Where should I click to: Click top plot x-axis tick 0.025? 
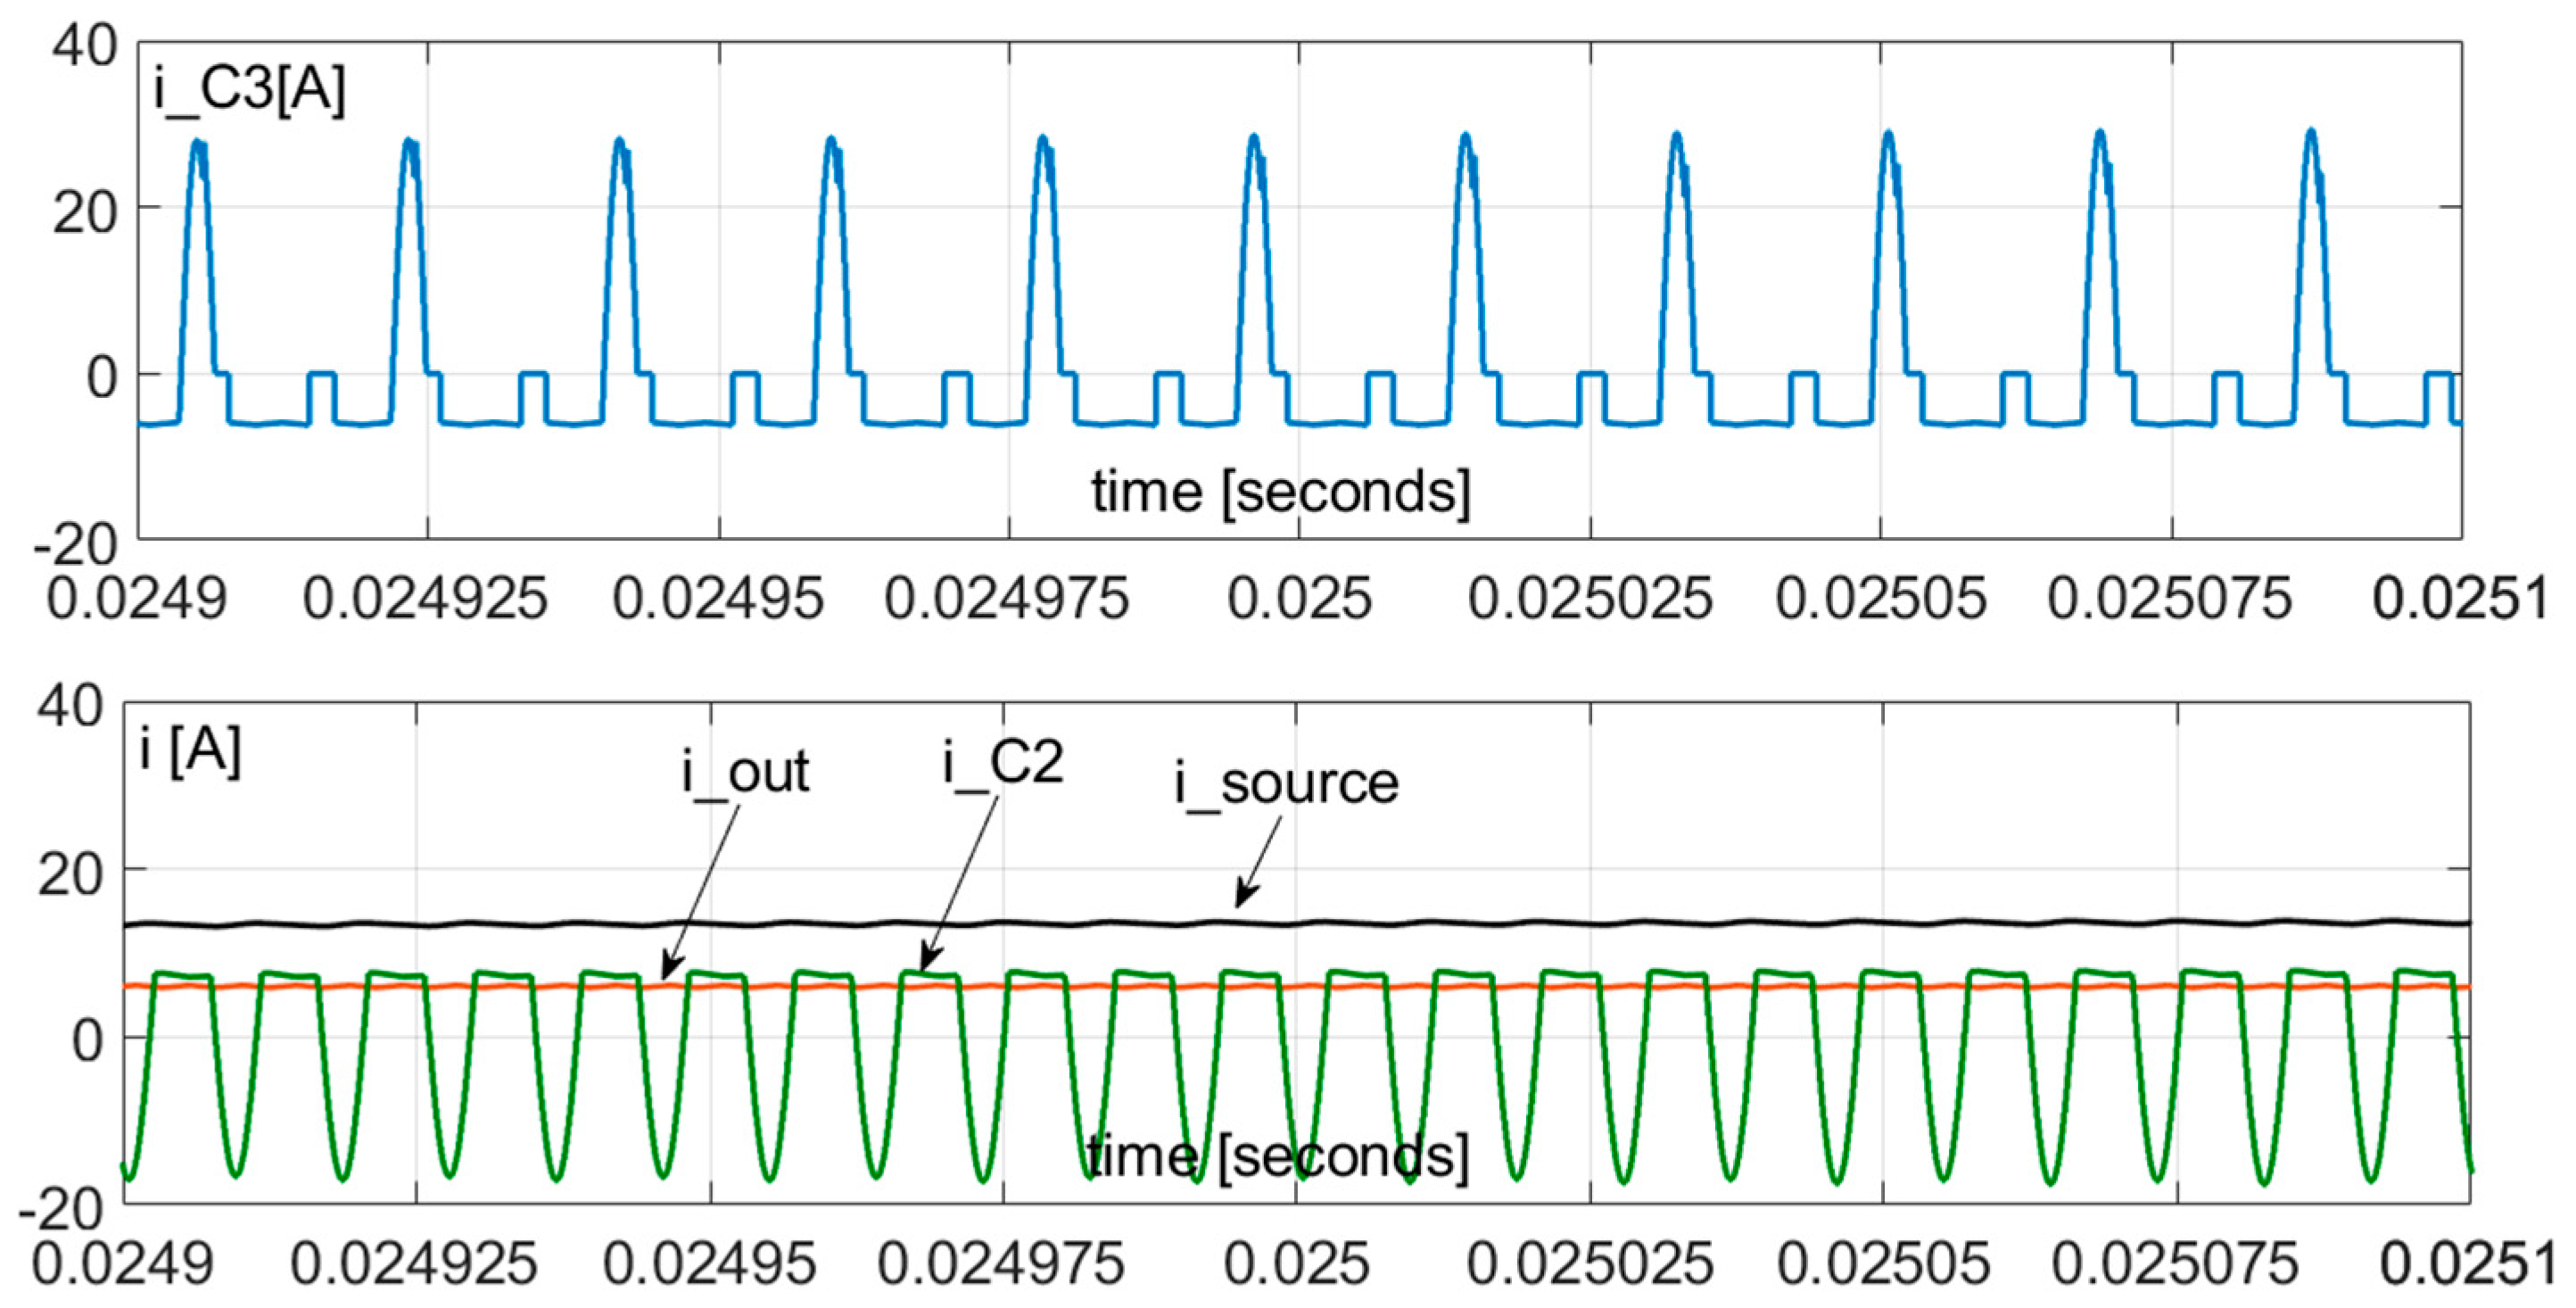tap(1299, 599)
